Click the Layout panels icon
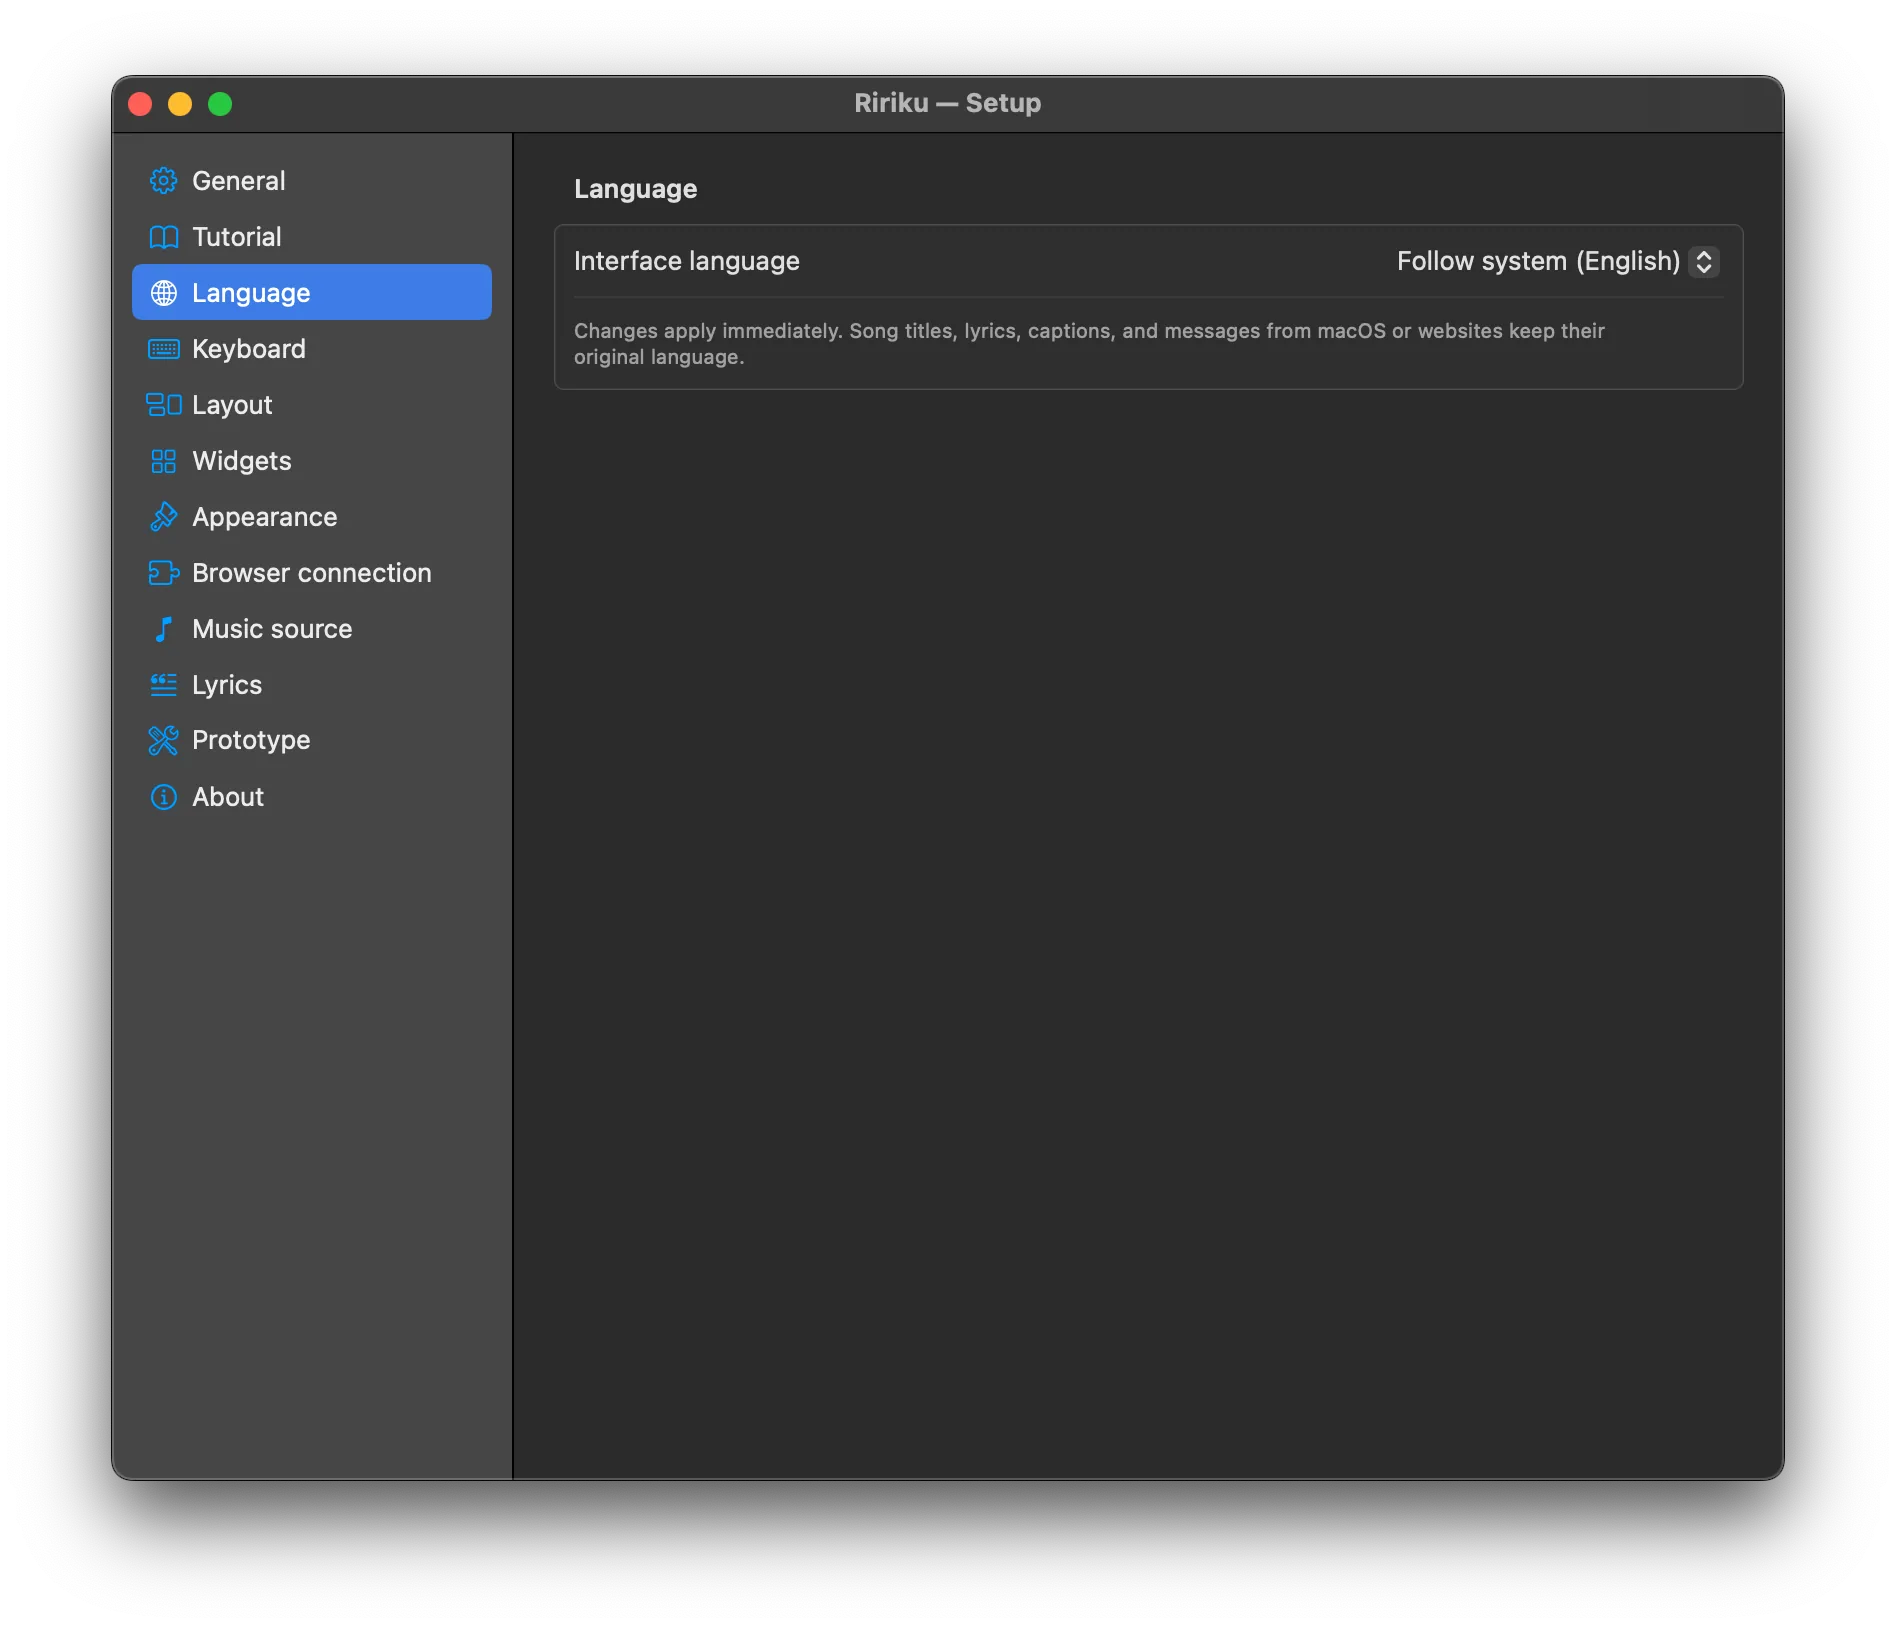 pyautogui.click(x=163, y=405)
